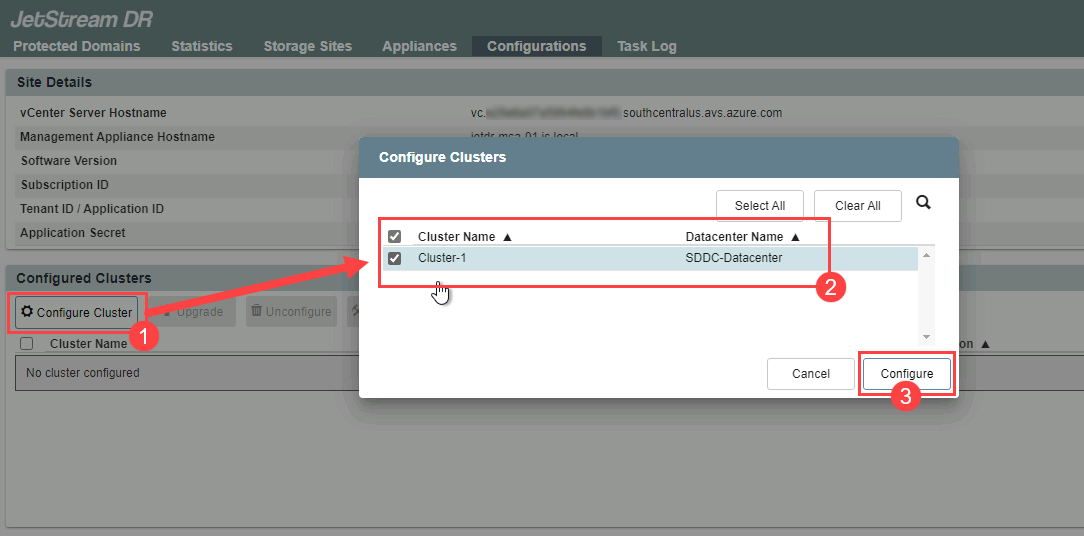The width and height of the screenshot is (1084, 536).
Task: Click scrollbar down arrow in cluster list
Action: (x=926, y=337)
